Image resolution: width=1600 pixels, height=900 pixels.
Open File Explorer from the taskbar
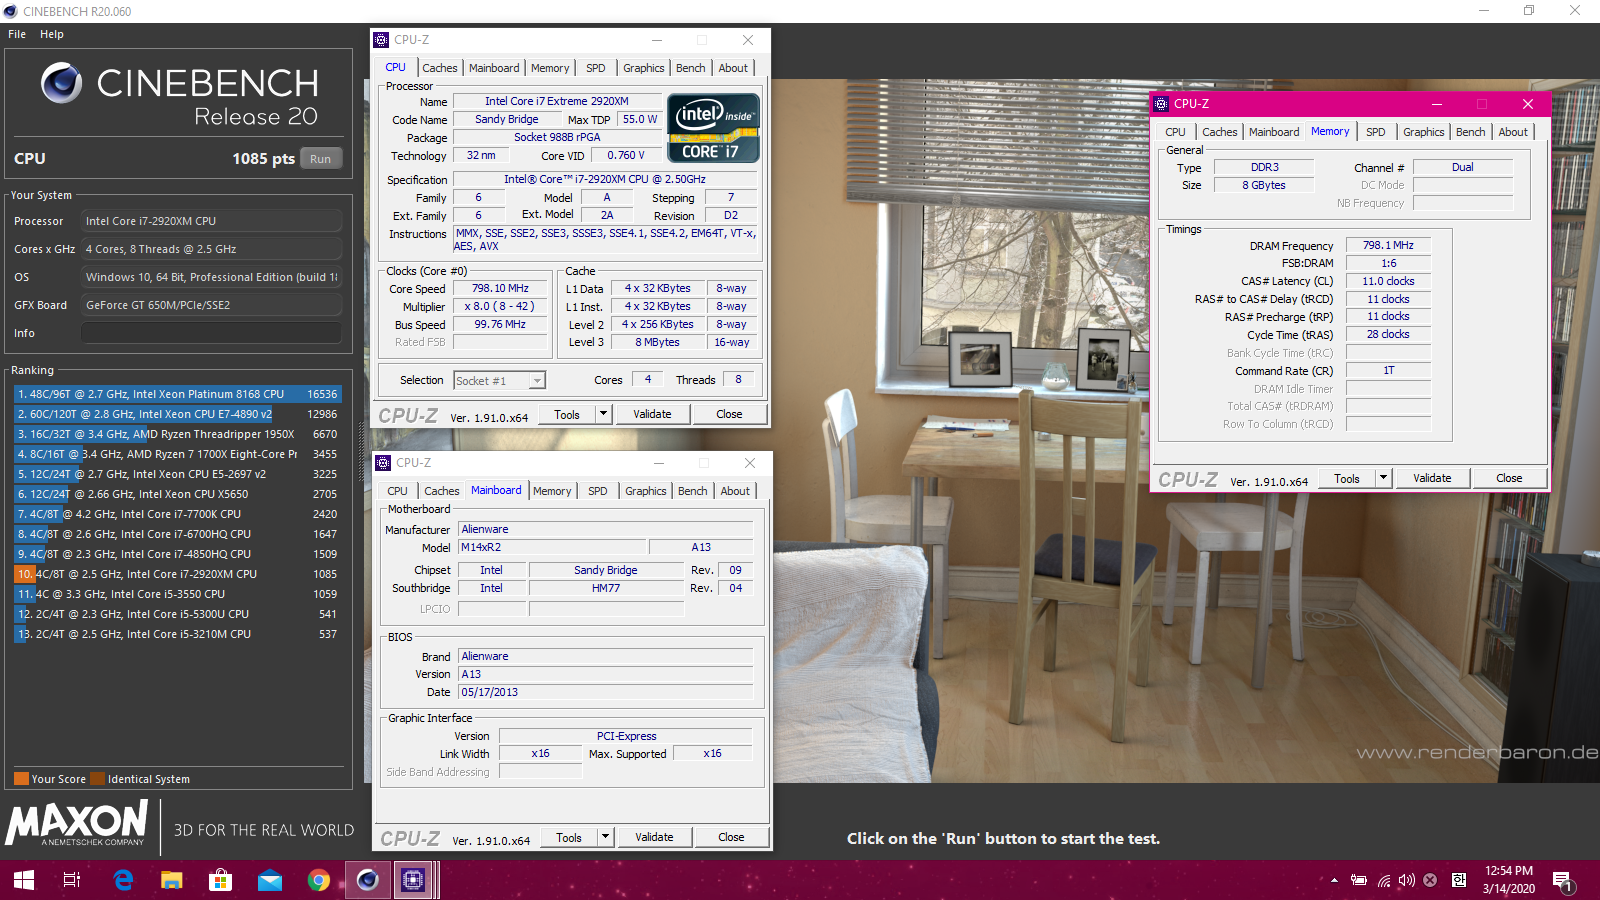click(172, 880)
